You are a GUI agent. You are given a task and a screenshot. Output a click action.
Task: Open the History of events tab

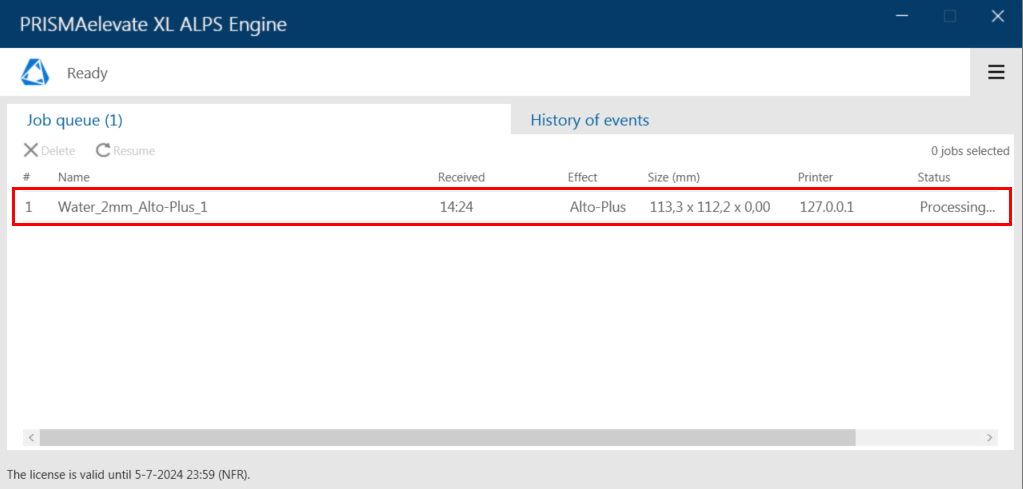click(x=590, y=120)
